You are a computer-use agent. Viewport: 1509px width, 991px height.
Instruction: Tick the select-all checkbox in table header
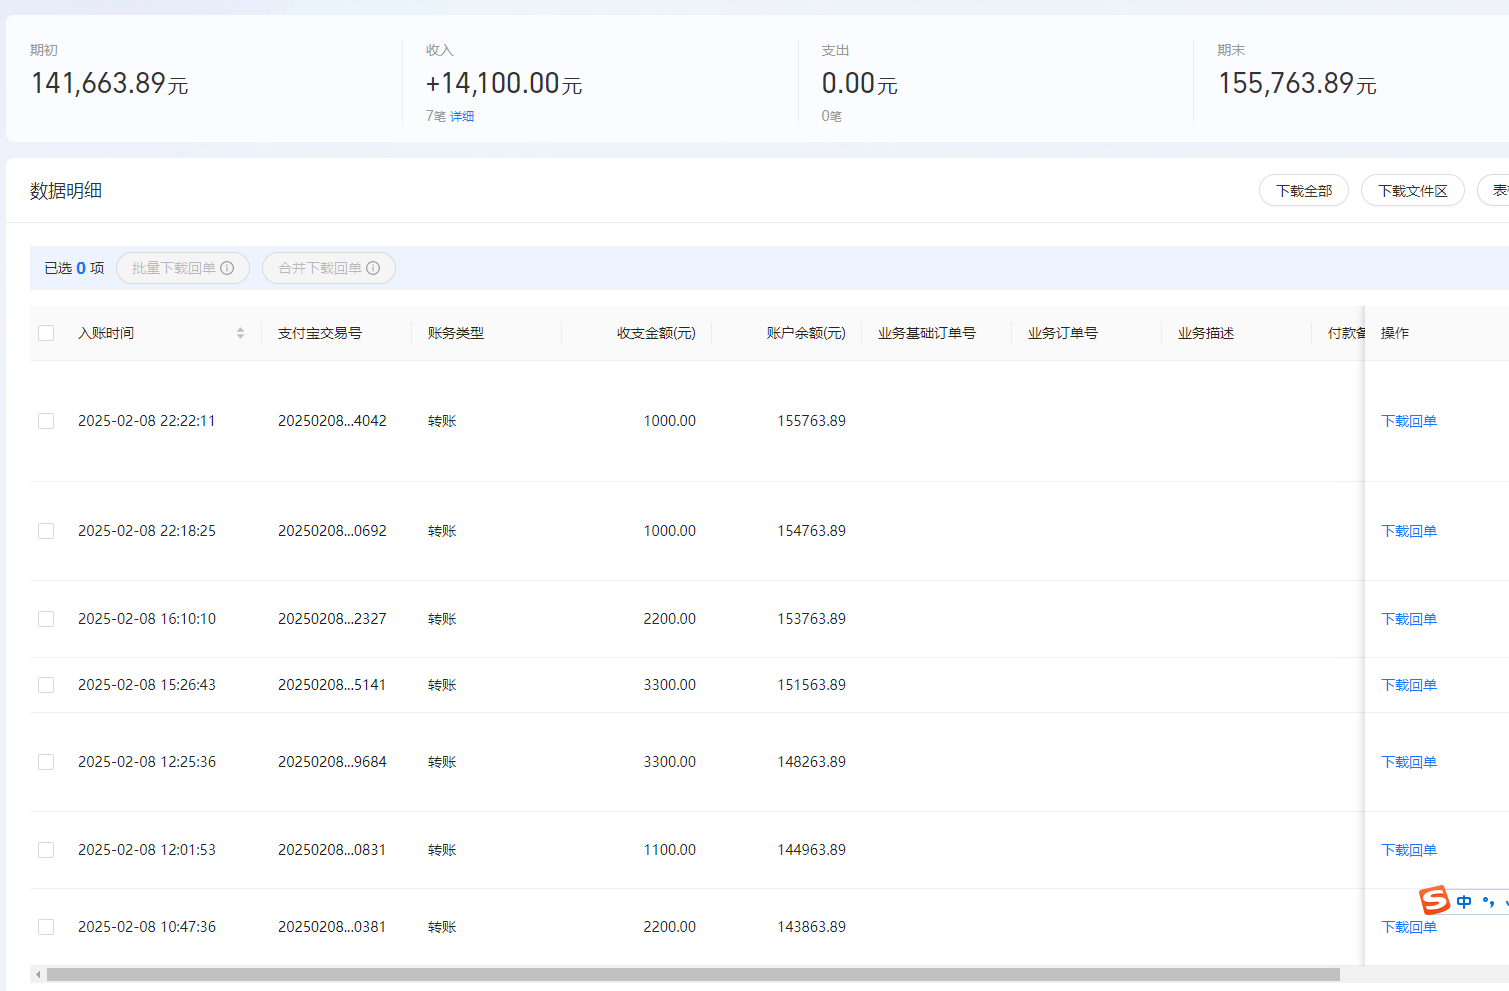tap(46, 333)
